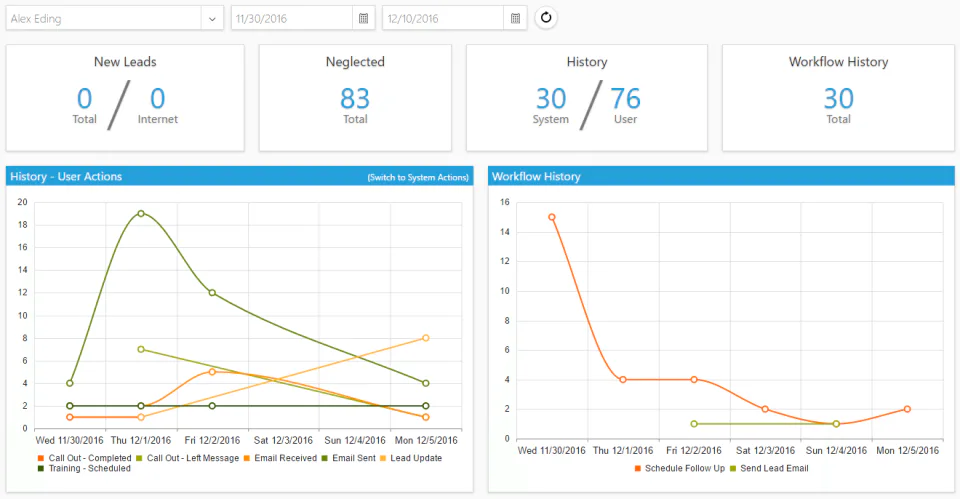The width and height of the screenshot is (960, 499).
Task: Toggle Email Received legend series
Action: point(280,458)
